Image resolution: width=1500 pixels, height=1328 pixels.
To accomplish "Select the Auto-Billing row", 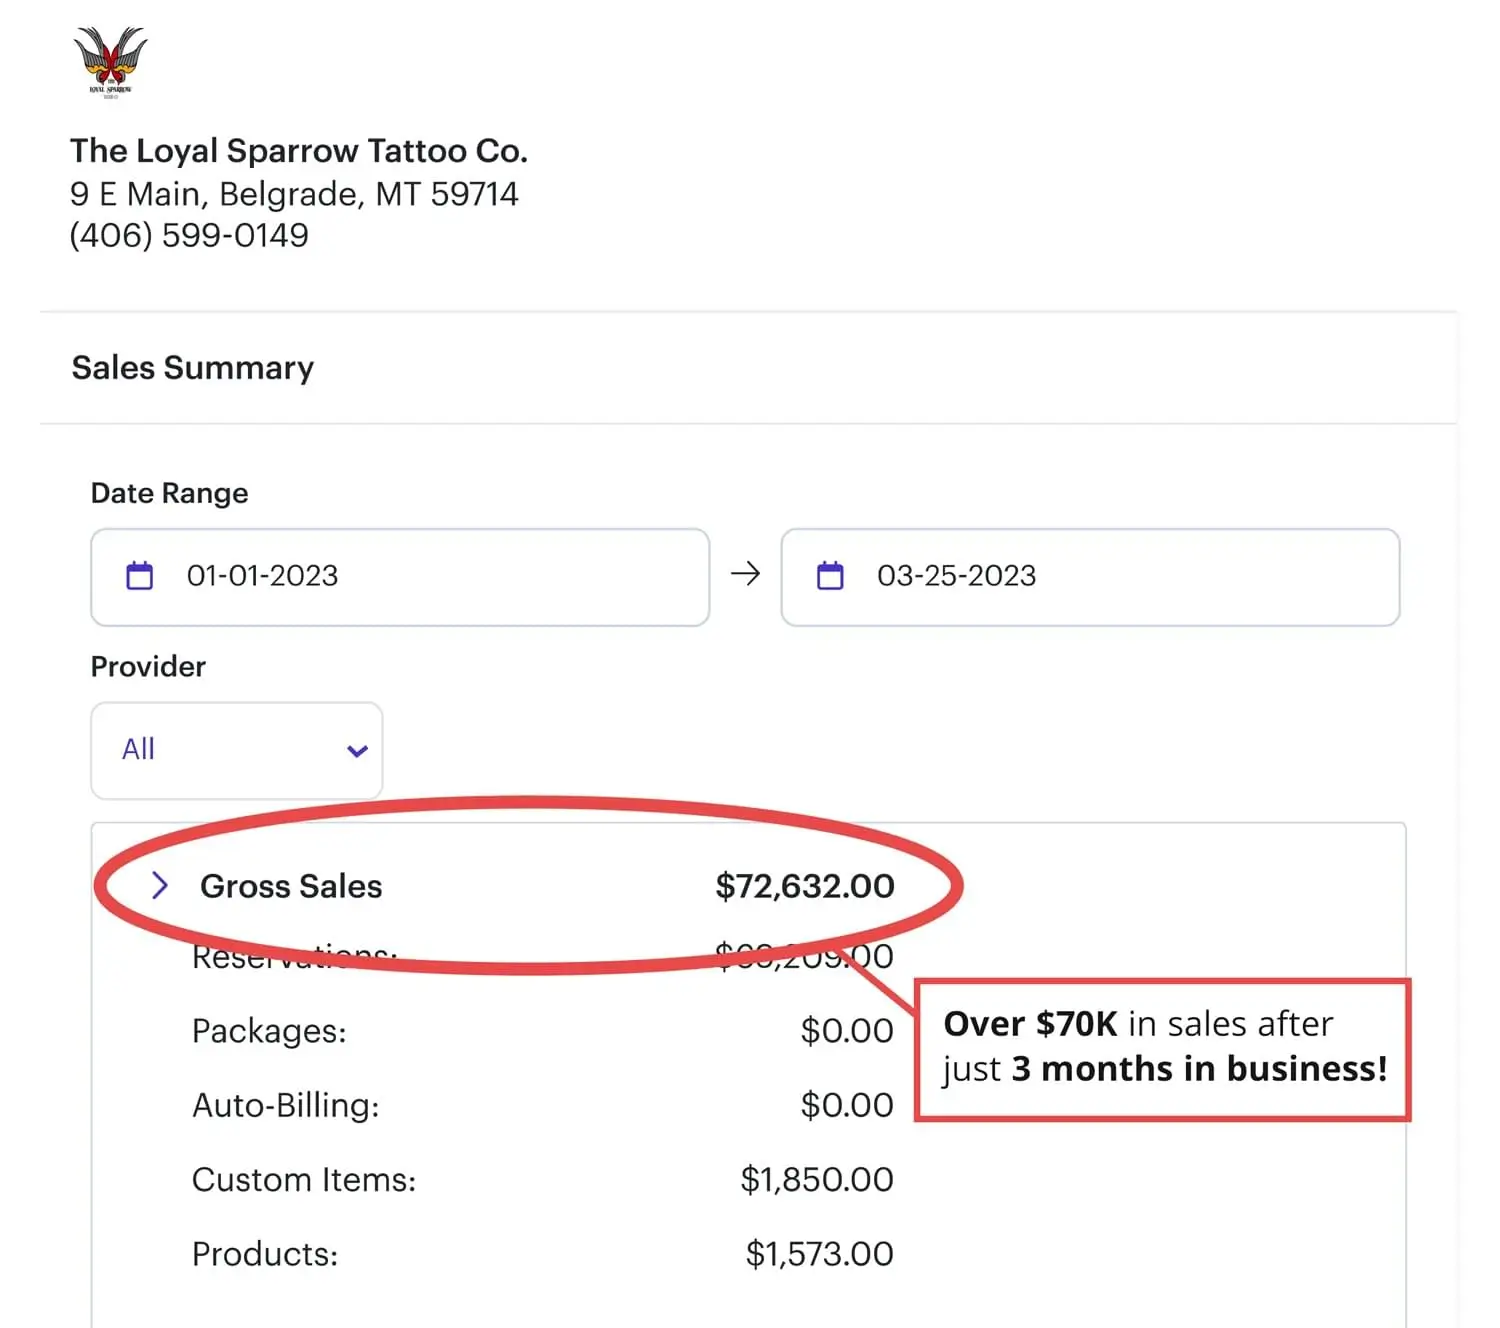I will pos(542,1105).
